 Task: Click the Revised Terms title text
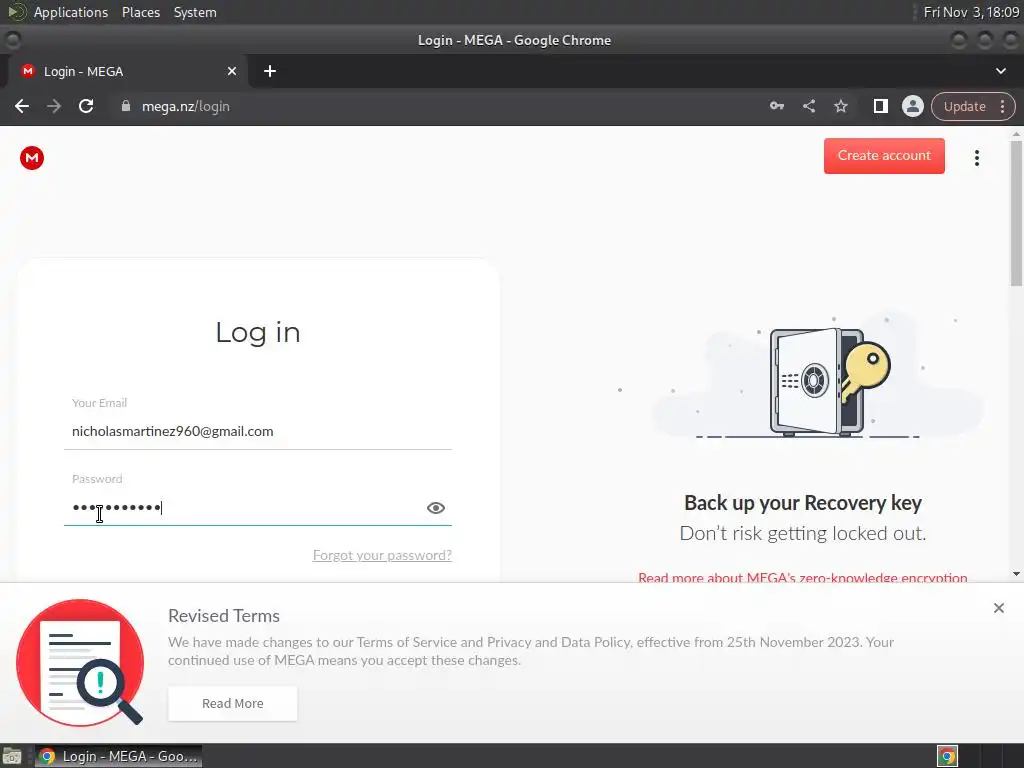224,616
